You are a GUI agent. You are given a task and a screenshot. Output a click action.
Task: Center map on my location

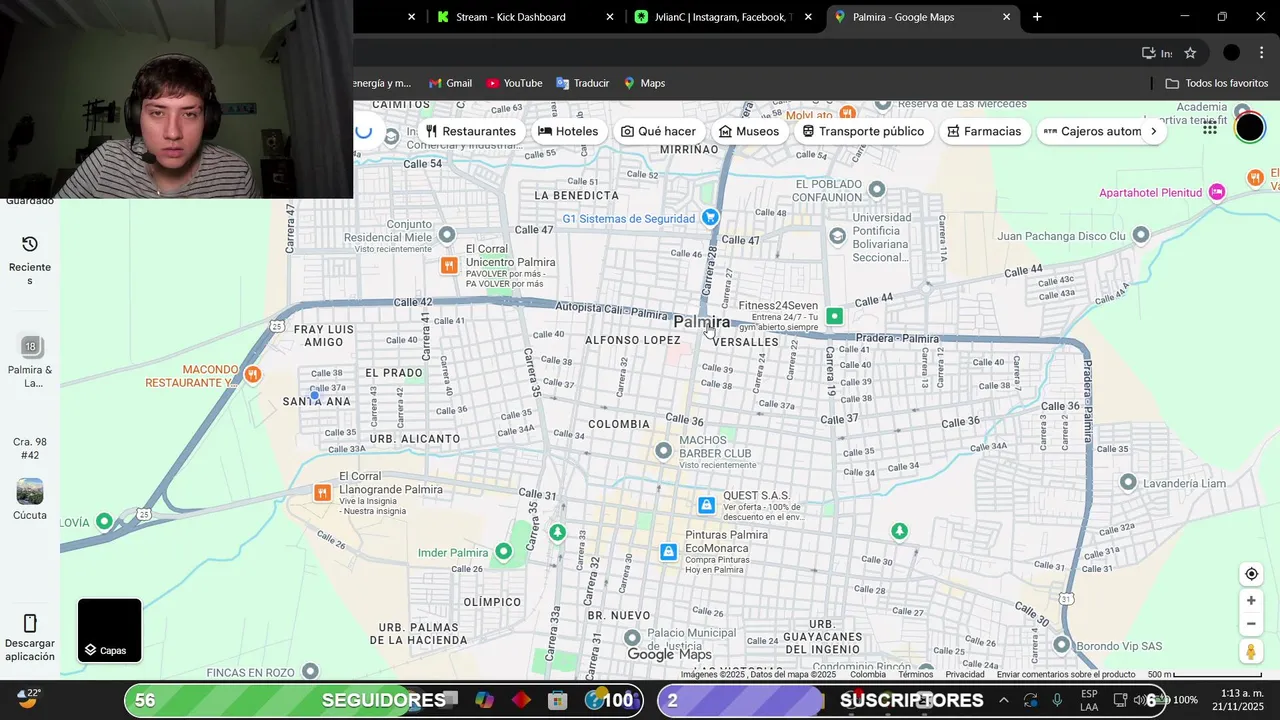click(1251, 574)
